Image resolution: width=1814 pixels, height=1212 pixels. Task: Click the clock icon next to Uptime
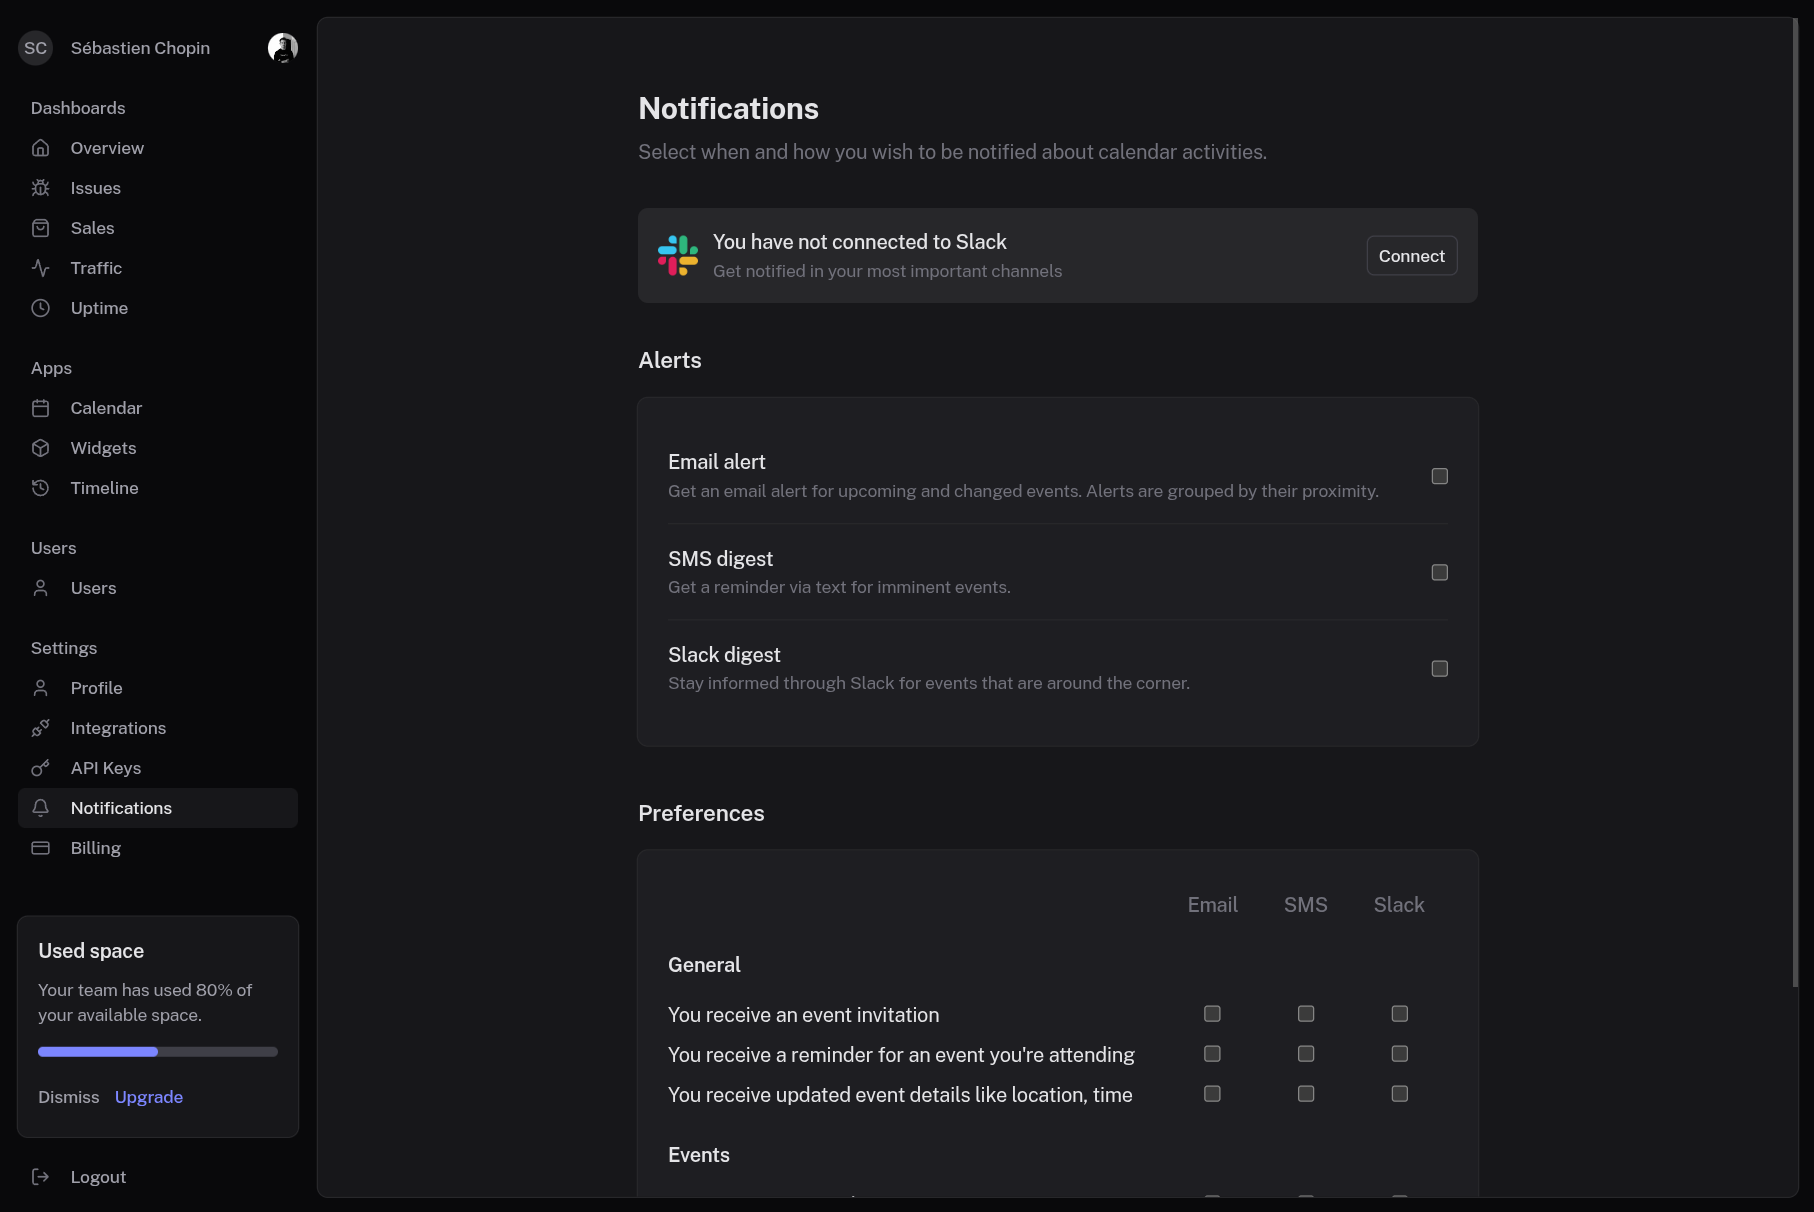(40, 308)
